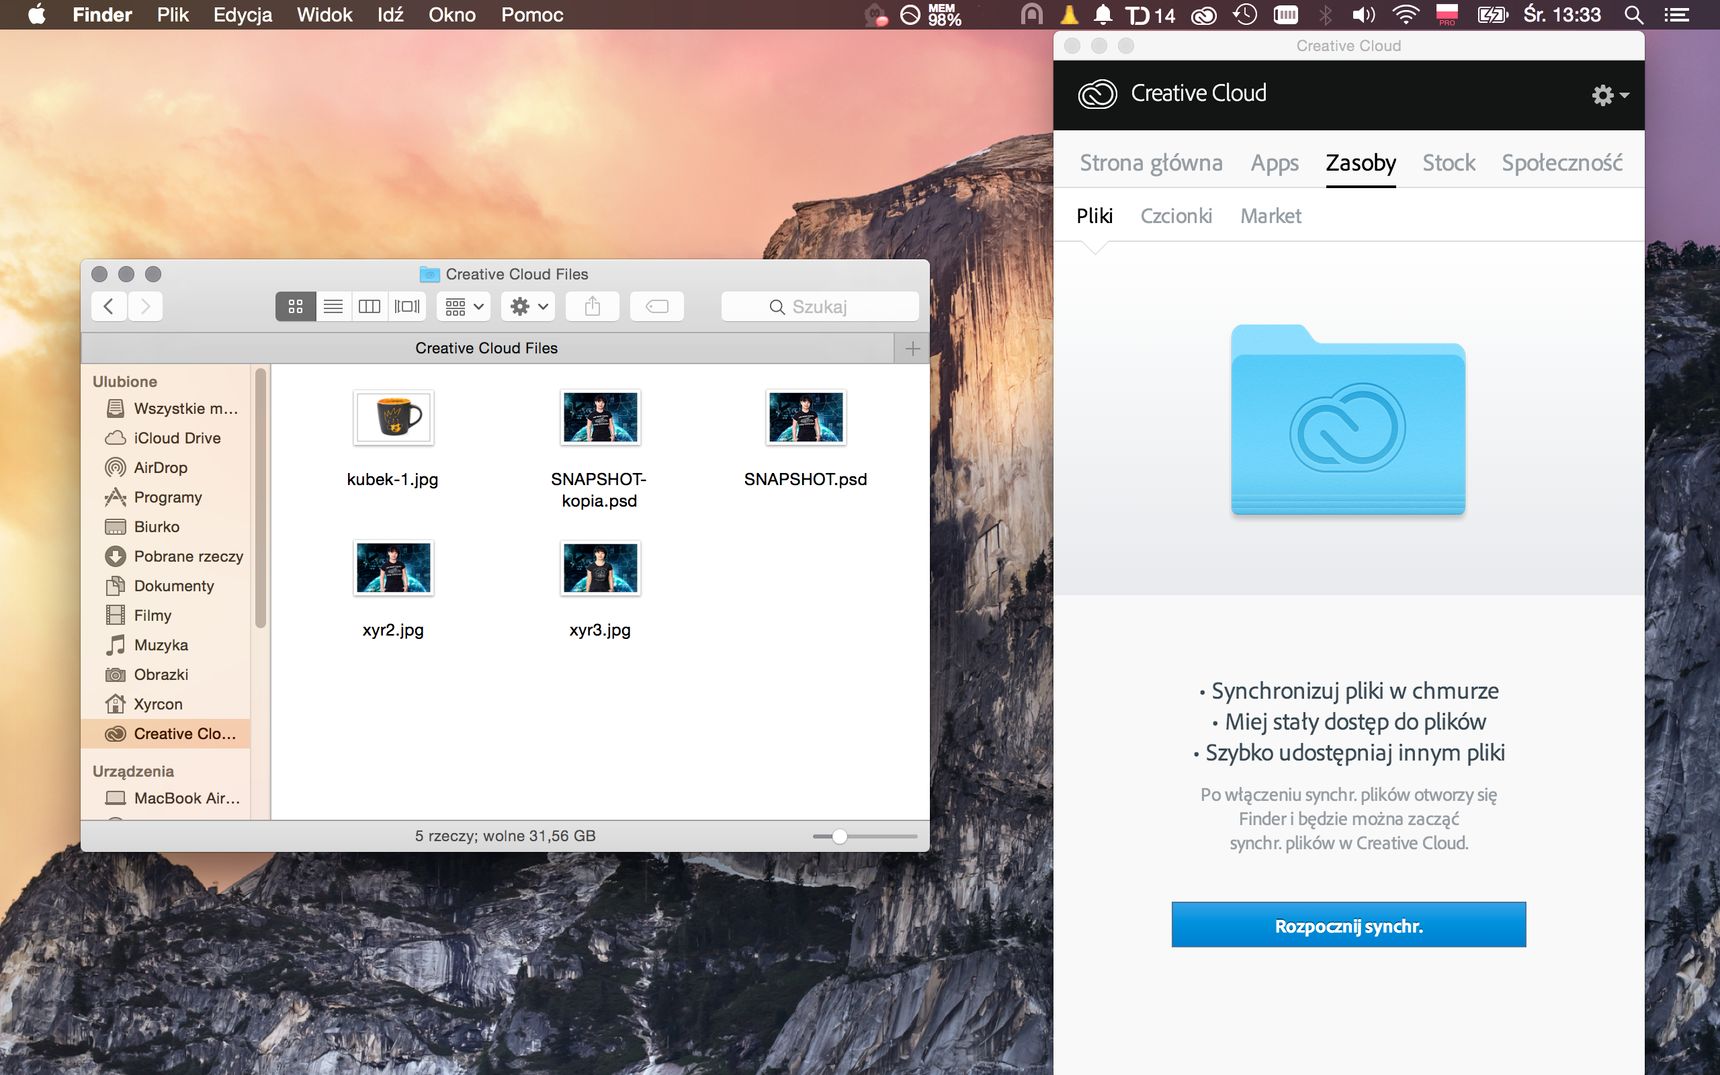Click the Finder edit tags button

pos(657,306)
